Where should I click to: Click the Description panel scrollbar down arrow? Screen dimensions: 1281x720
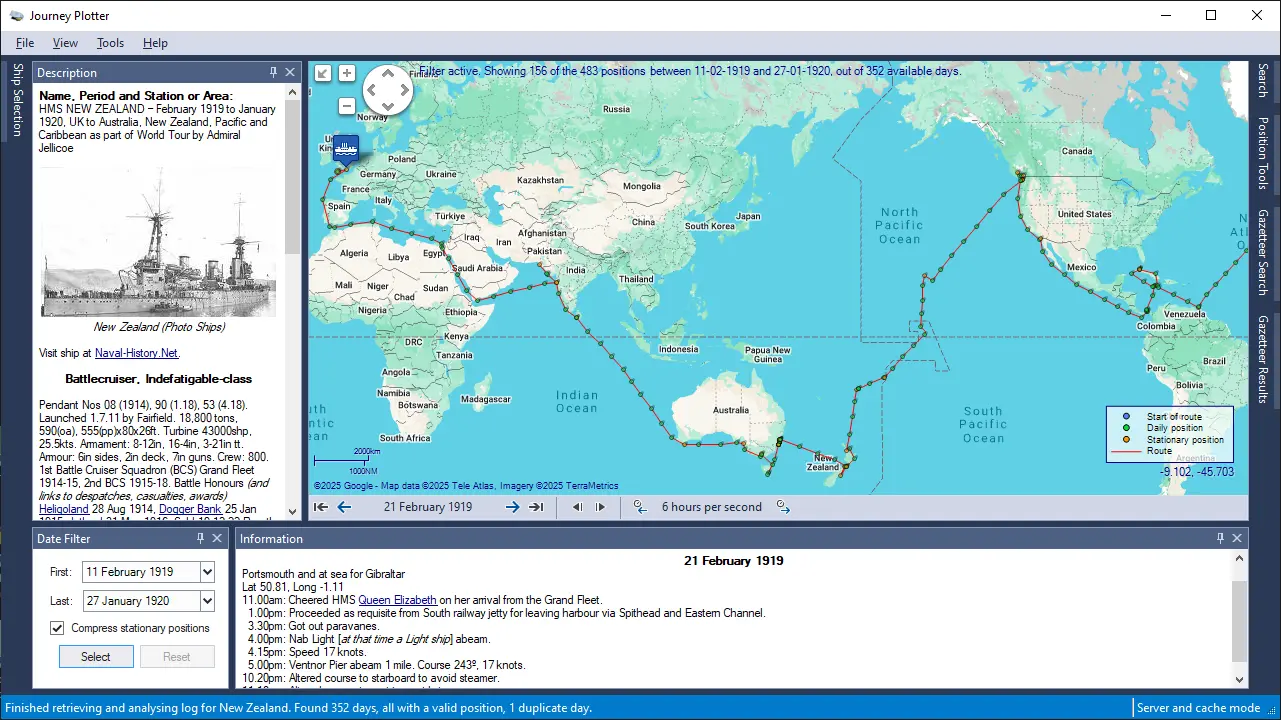293,512
